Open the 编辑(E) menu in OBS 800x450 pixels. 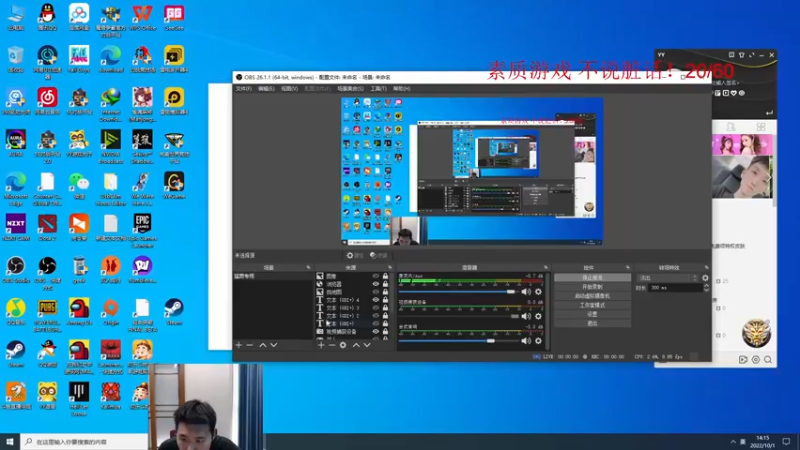(x=266, y=89)
